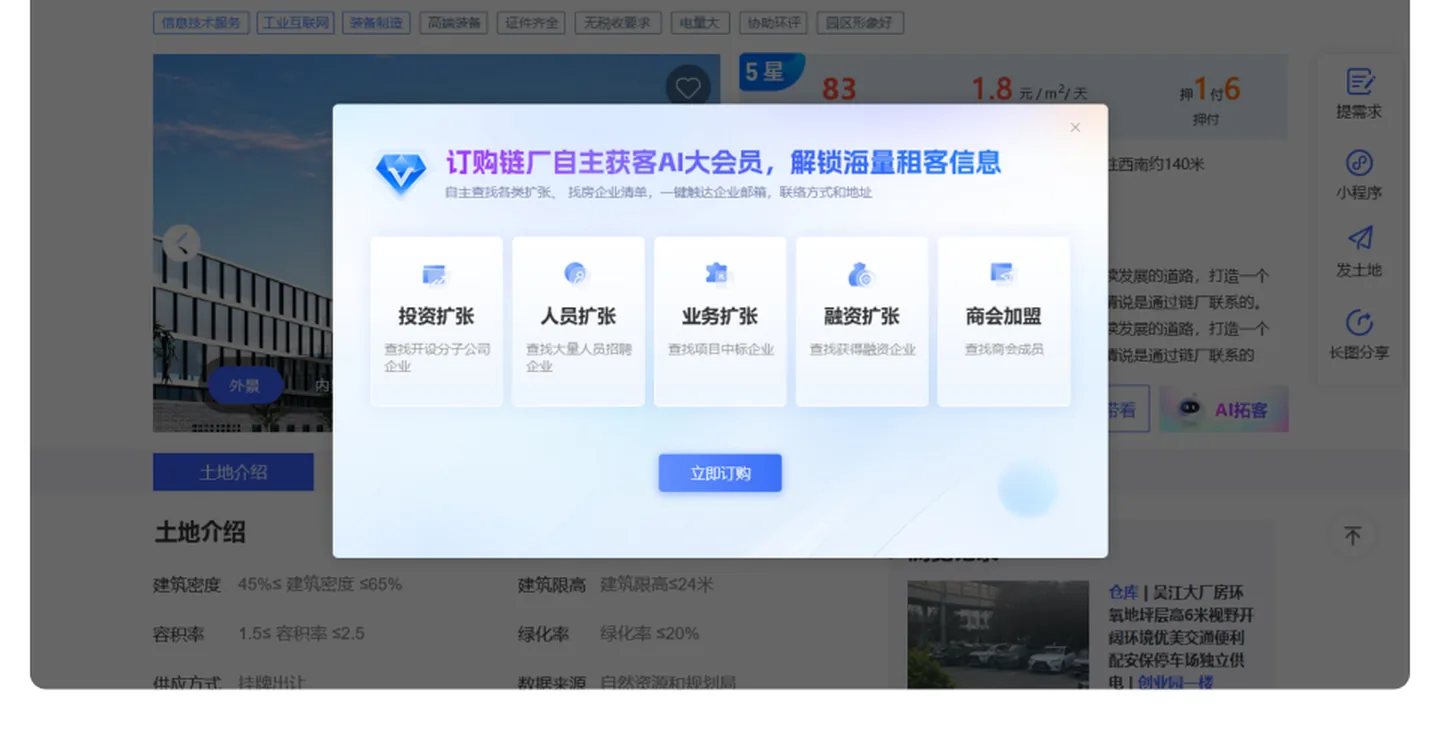Screen dimensions: 1440x738
Task: Click the 建筑限高≤24米 value
Action: click(657, 584)
